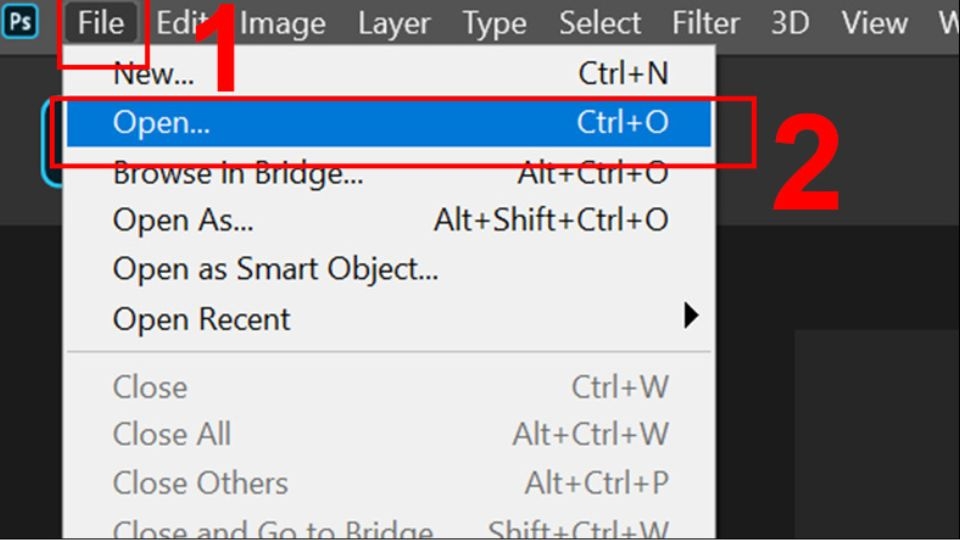Image resolution: width=960 pixels, height=540 pixels.
Task: Click the Close menu entry
Action: 150,387
